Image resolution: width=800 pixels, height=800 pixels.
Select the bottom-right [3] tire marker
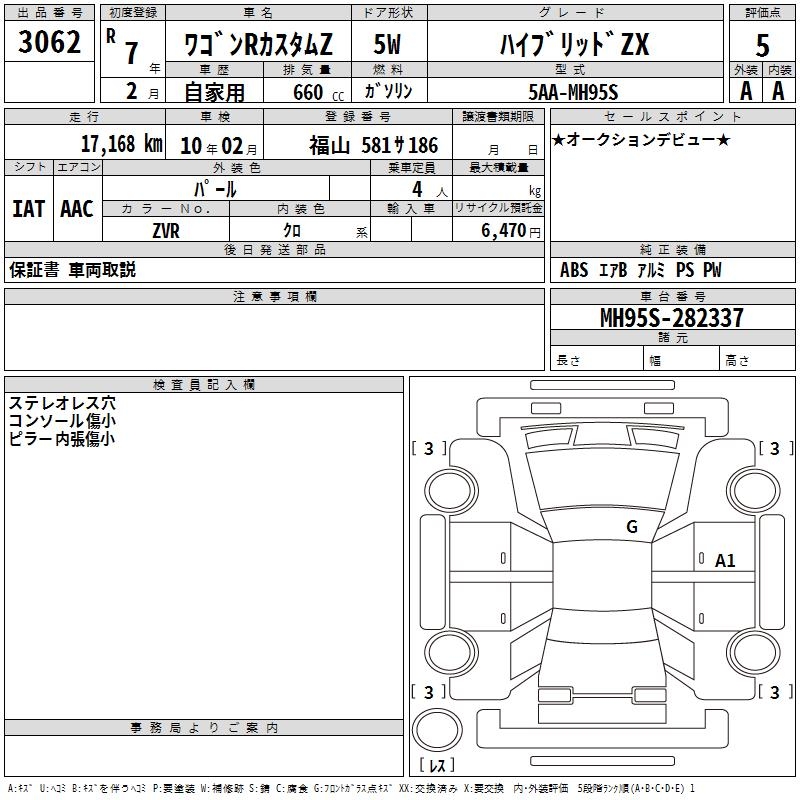(x=775, y=692)
